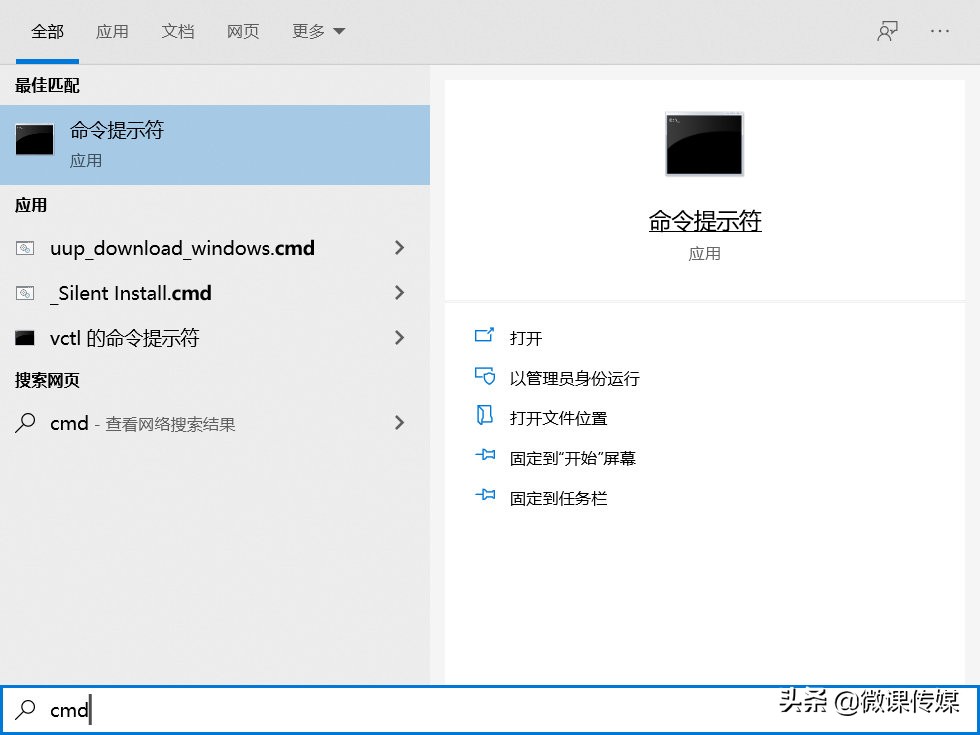
Task: Expand the chevron next to uup_download_windows.cmd
Action: (x=399, y=248)
